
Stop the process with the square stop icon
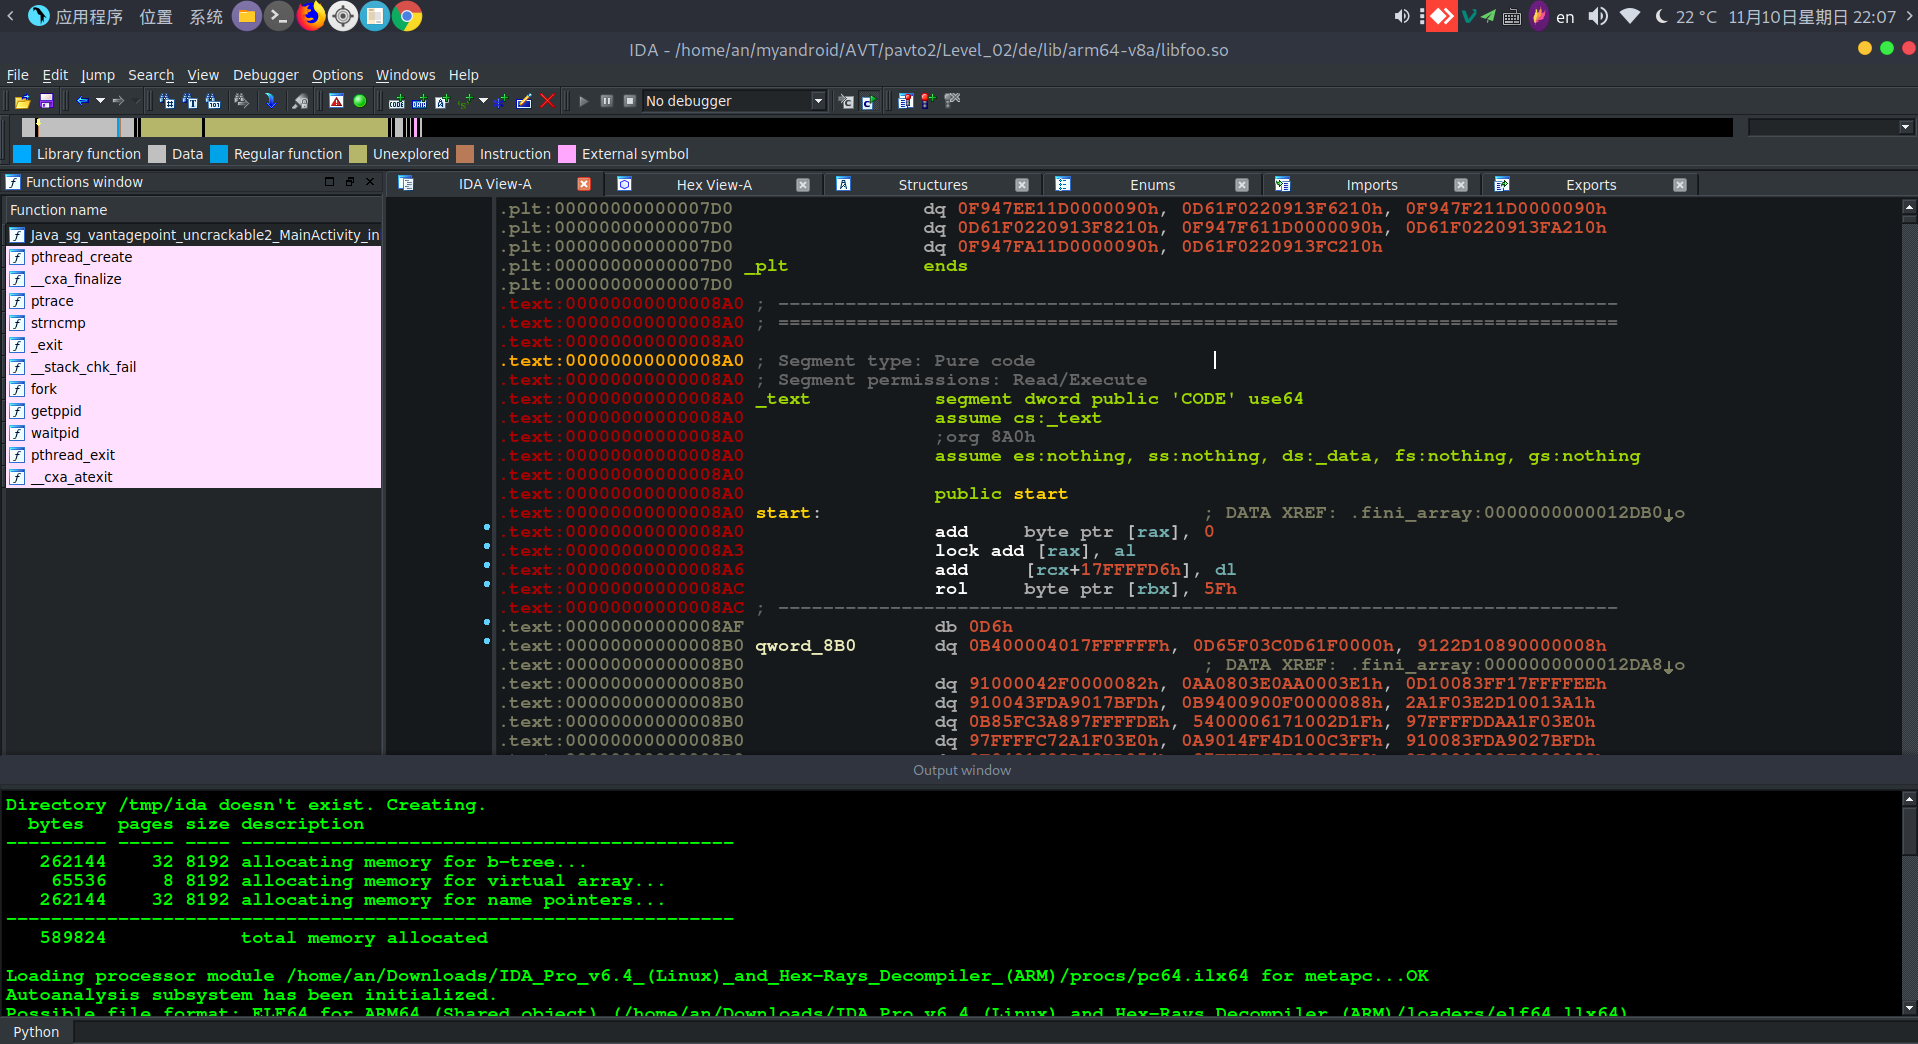click(629, 100)
